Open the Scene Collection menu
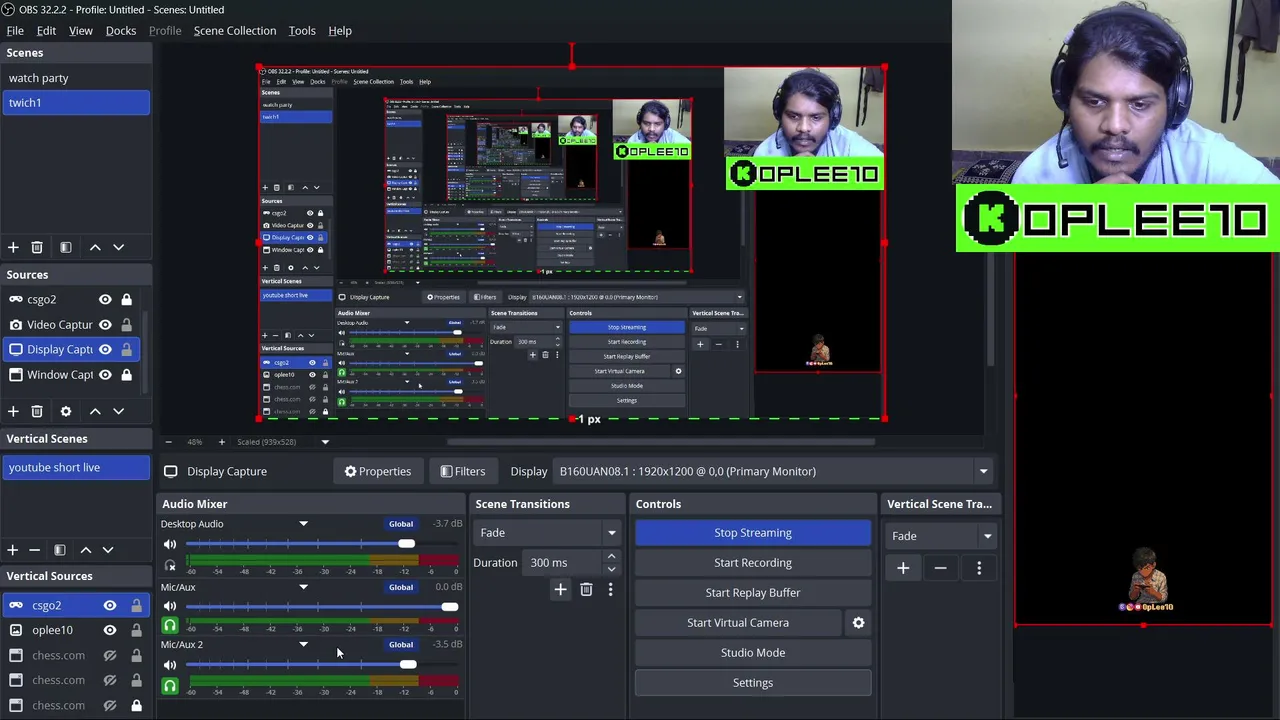Screen dimensions: 1280x720 [x=235, y=30]
